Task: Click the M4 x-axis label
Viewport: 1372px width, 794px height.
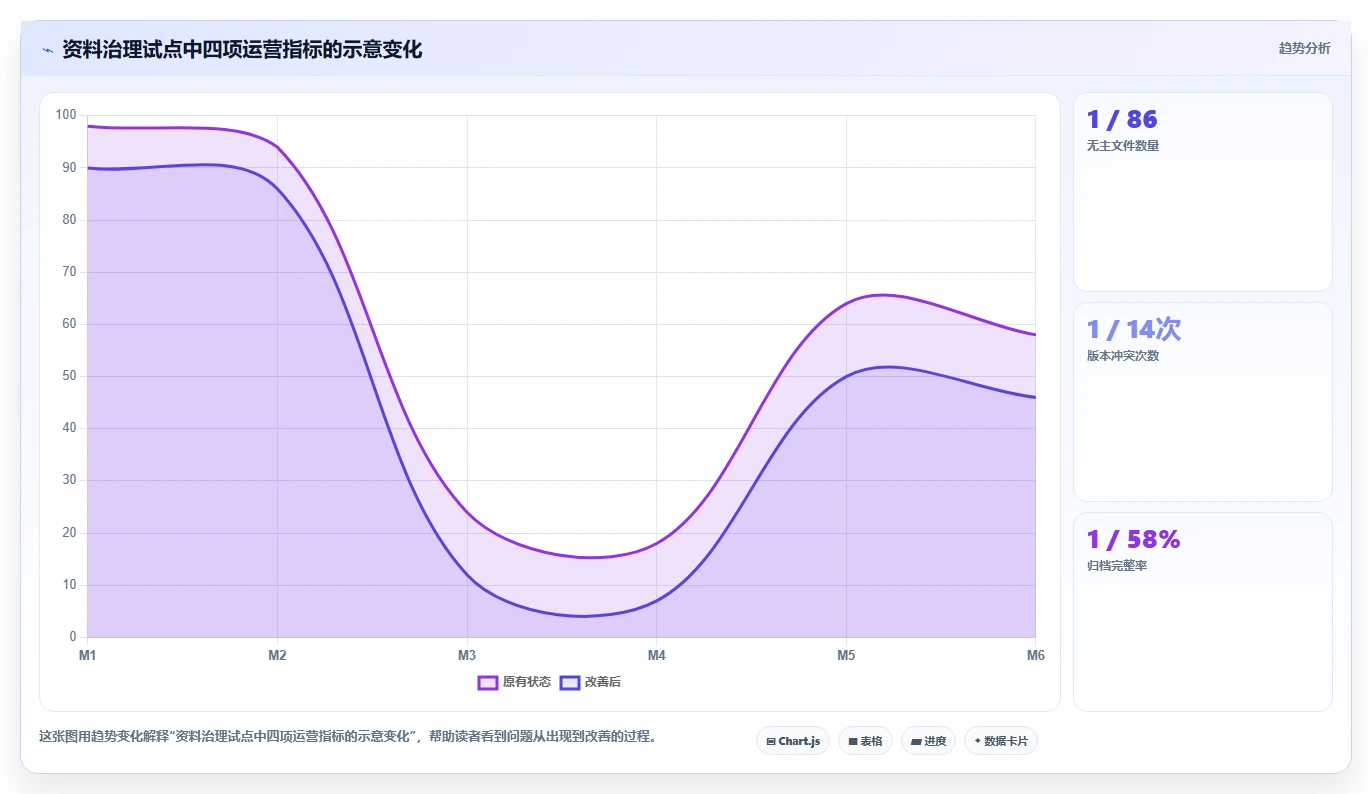Action: (x=656, y=656)
